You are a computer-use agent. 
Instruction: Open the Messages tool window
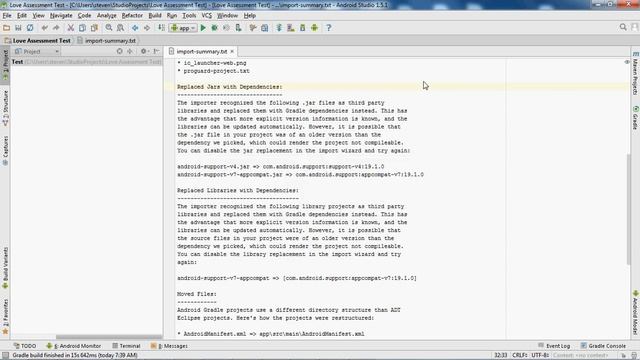tap(169, 346)
